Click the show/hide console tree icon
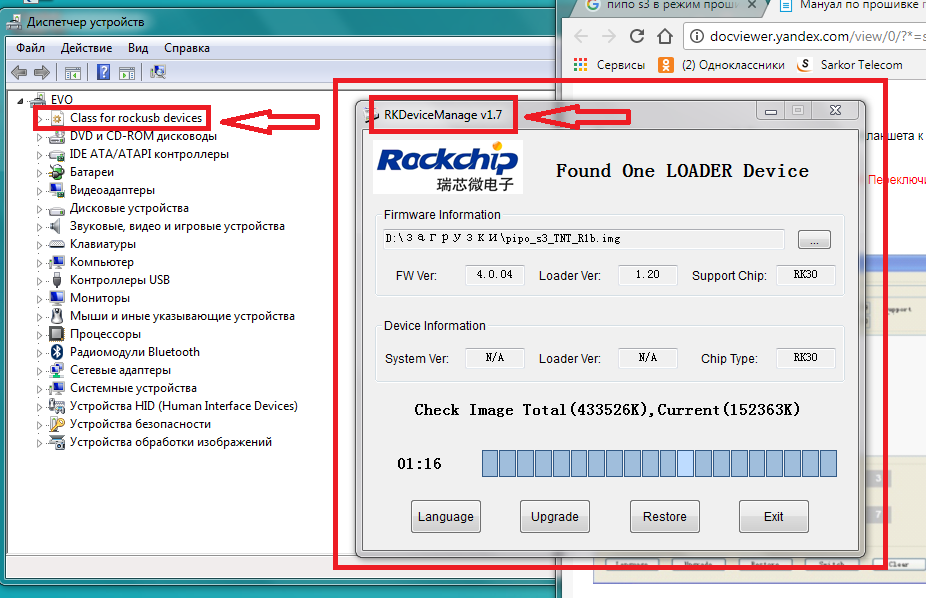This screenshot has width=926, height=598. pos(72,72)
